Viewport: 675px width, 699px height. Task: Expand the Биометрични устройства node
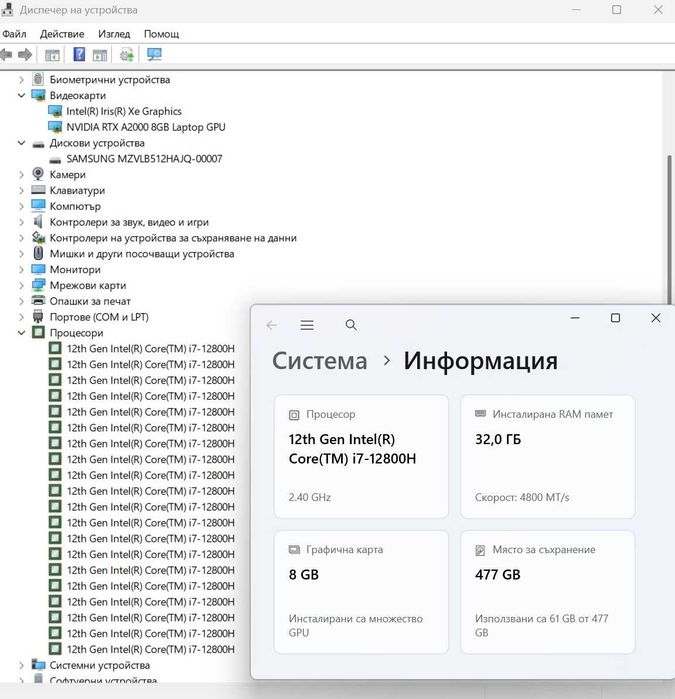point(21,80)
